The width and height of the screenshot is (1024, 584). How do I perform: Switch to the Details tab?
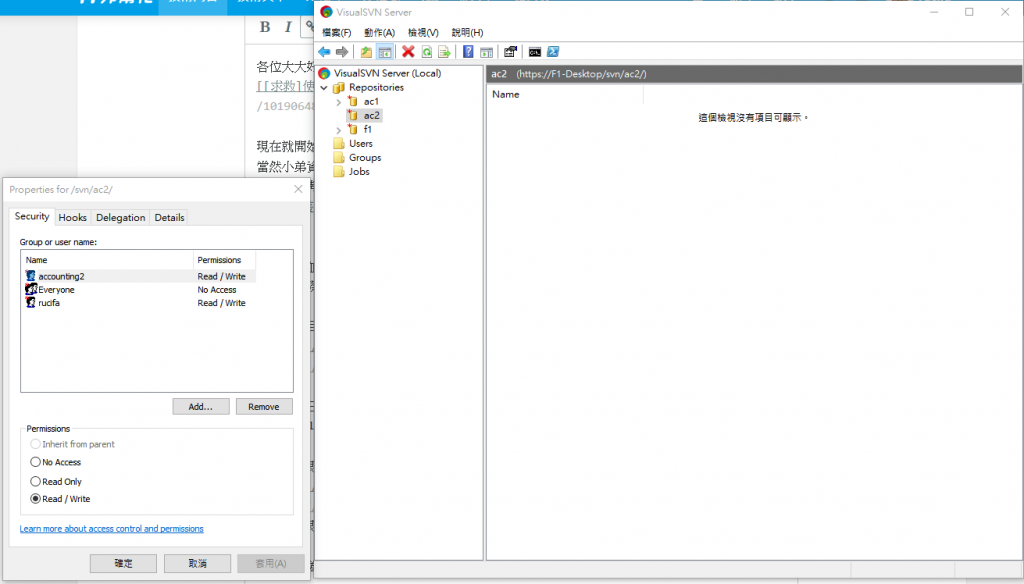click(169, 218)
